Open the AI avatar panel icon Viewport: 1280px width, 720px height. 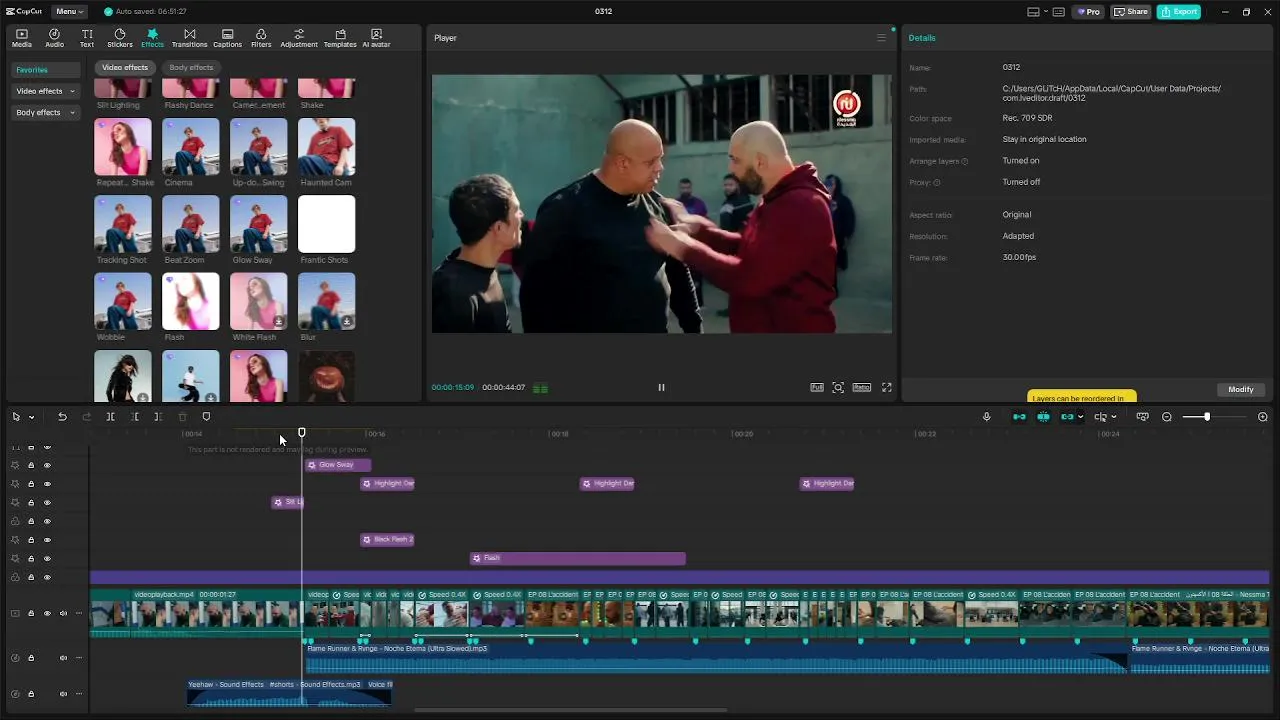(376, 38)
